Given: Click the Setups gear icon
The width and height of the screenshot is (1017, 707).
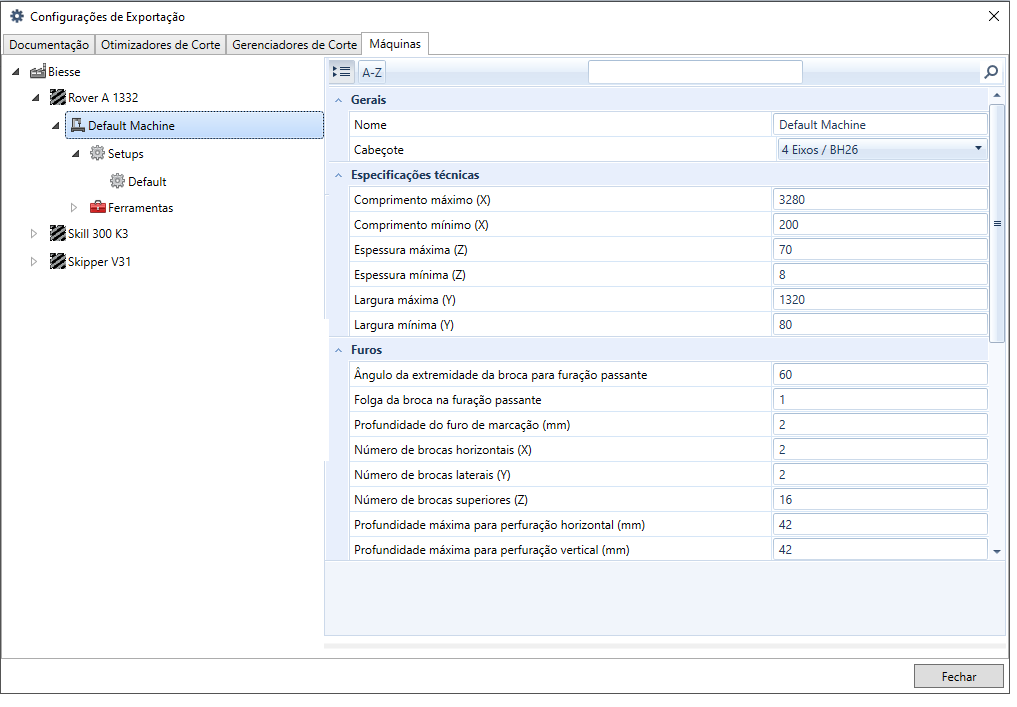Looking at the screenshot, I should click(97, 154).
